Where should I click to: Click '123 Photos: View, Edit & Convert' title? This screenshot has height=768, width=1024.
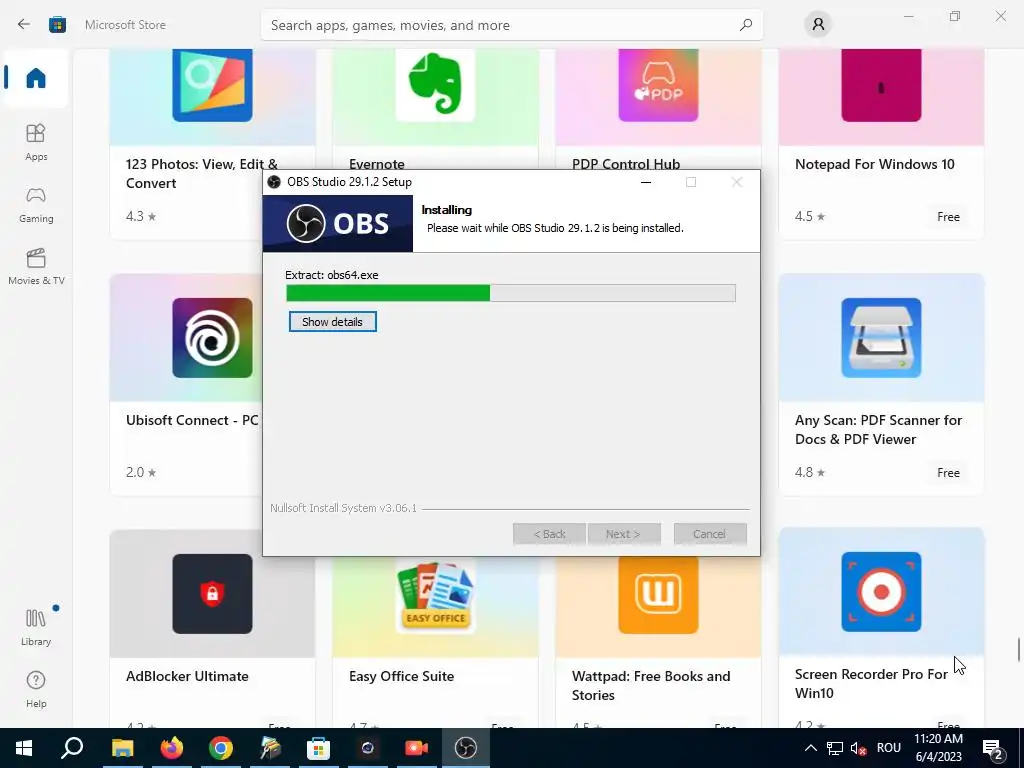coord(202,174)
